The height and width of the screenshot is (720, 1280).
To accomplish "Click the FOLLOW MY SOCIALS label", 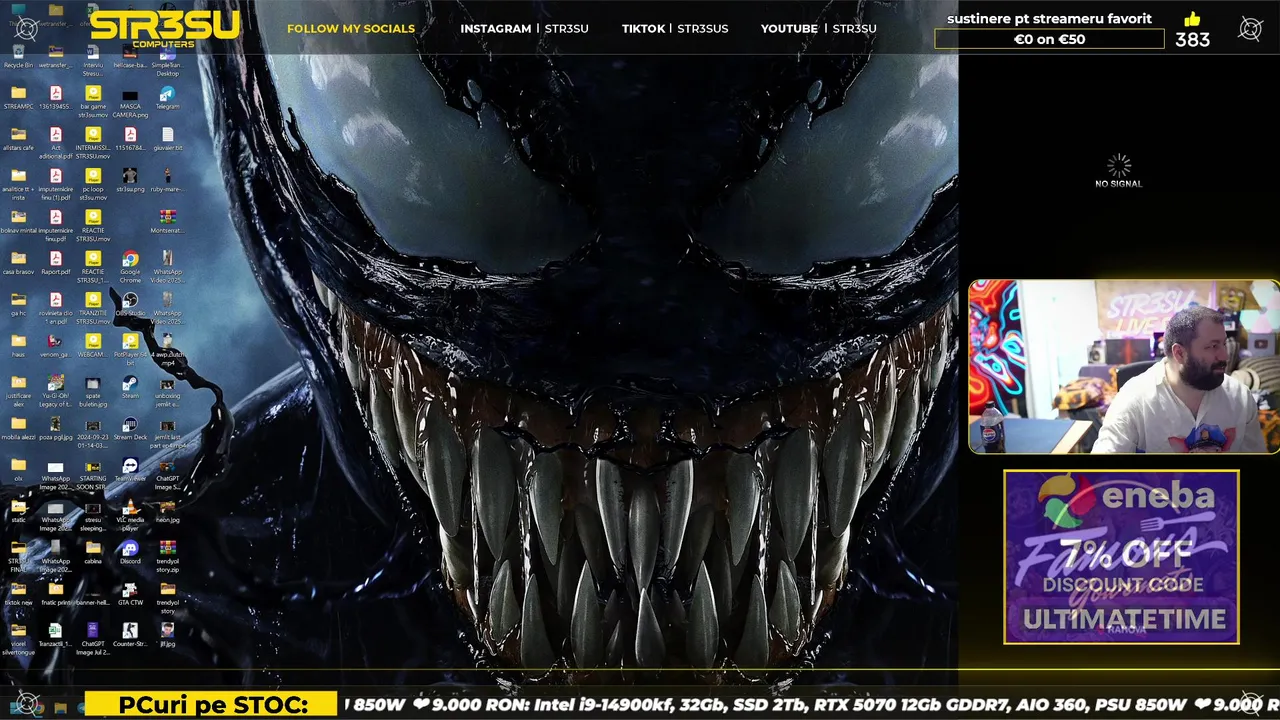I will point(351,28).
